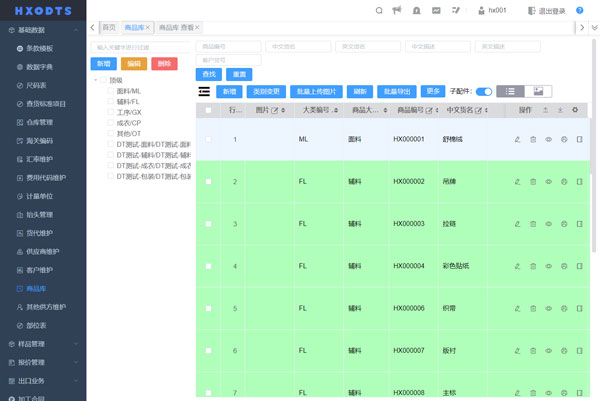This screenshot has height=401, width=600.
Task: Open the 更多 dropdown button
Action: tap(432, 91)
